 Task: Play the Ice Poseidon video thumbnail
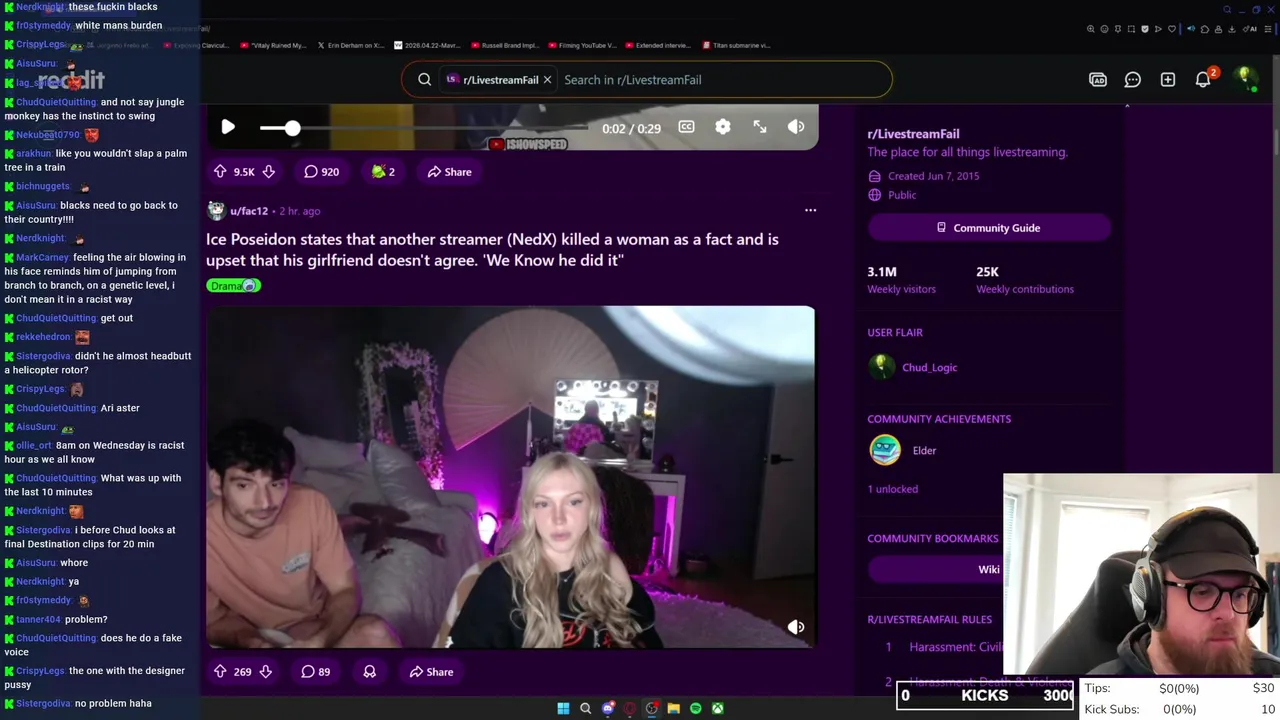coord(510,477)
